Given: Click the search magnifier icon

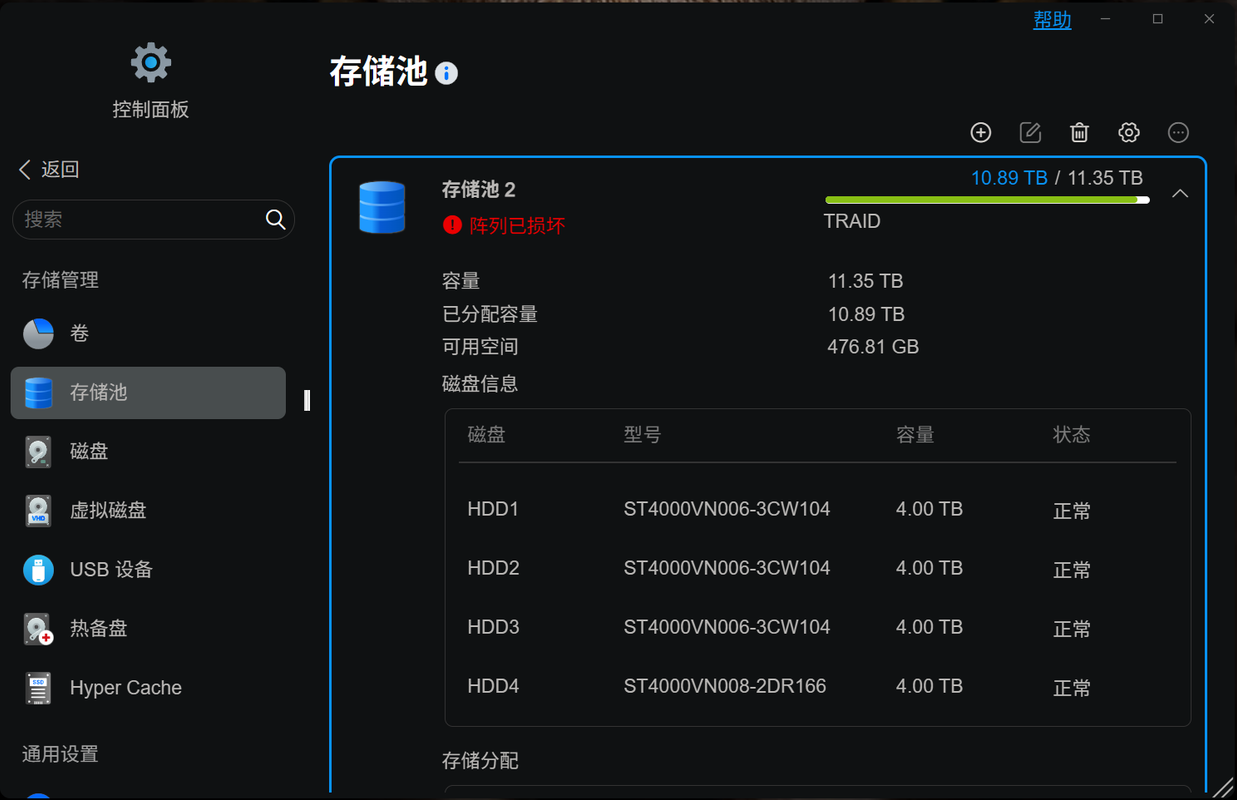Looking at the screenshot, I should tap(276, 219).
